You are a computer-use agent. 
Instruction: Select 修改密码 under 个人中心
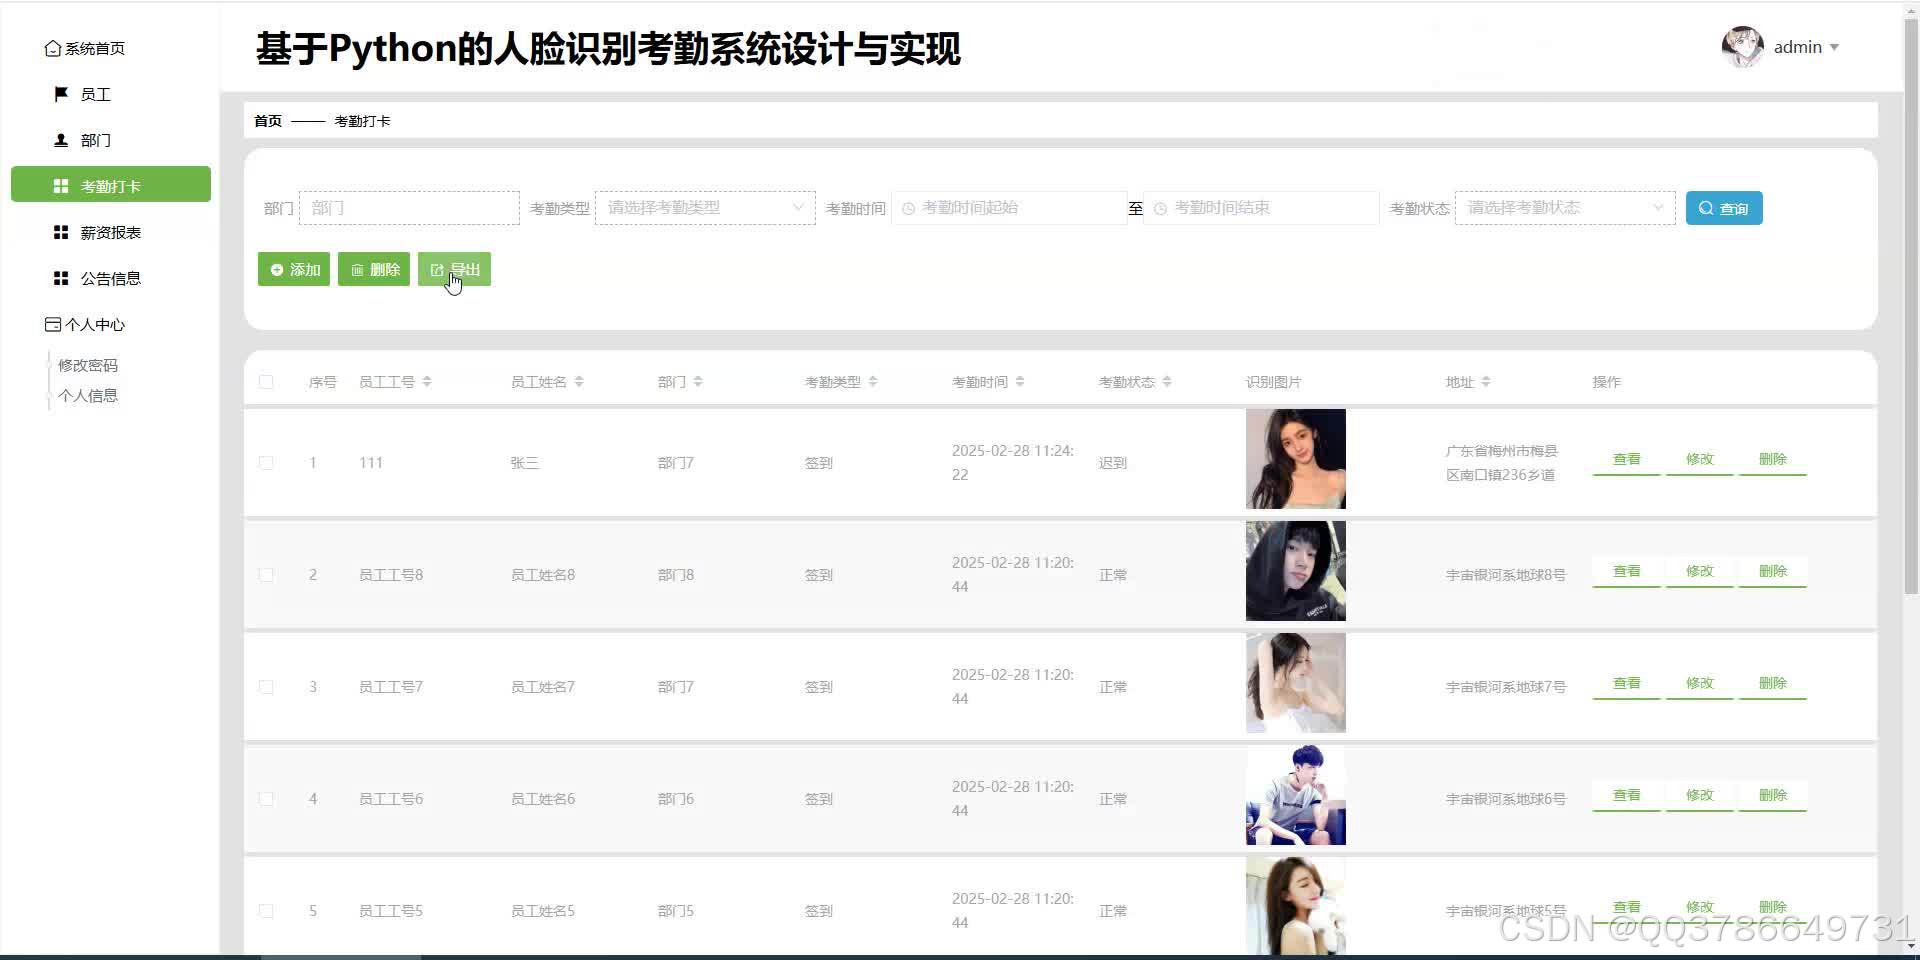tap(87, 364)
